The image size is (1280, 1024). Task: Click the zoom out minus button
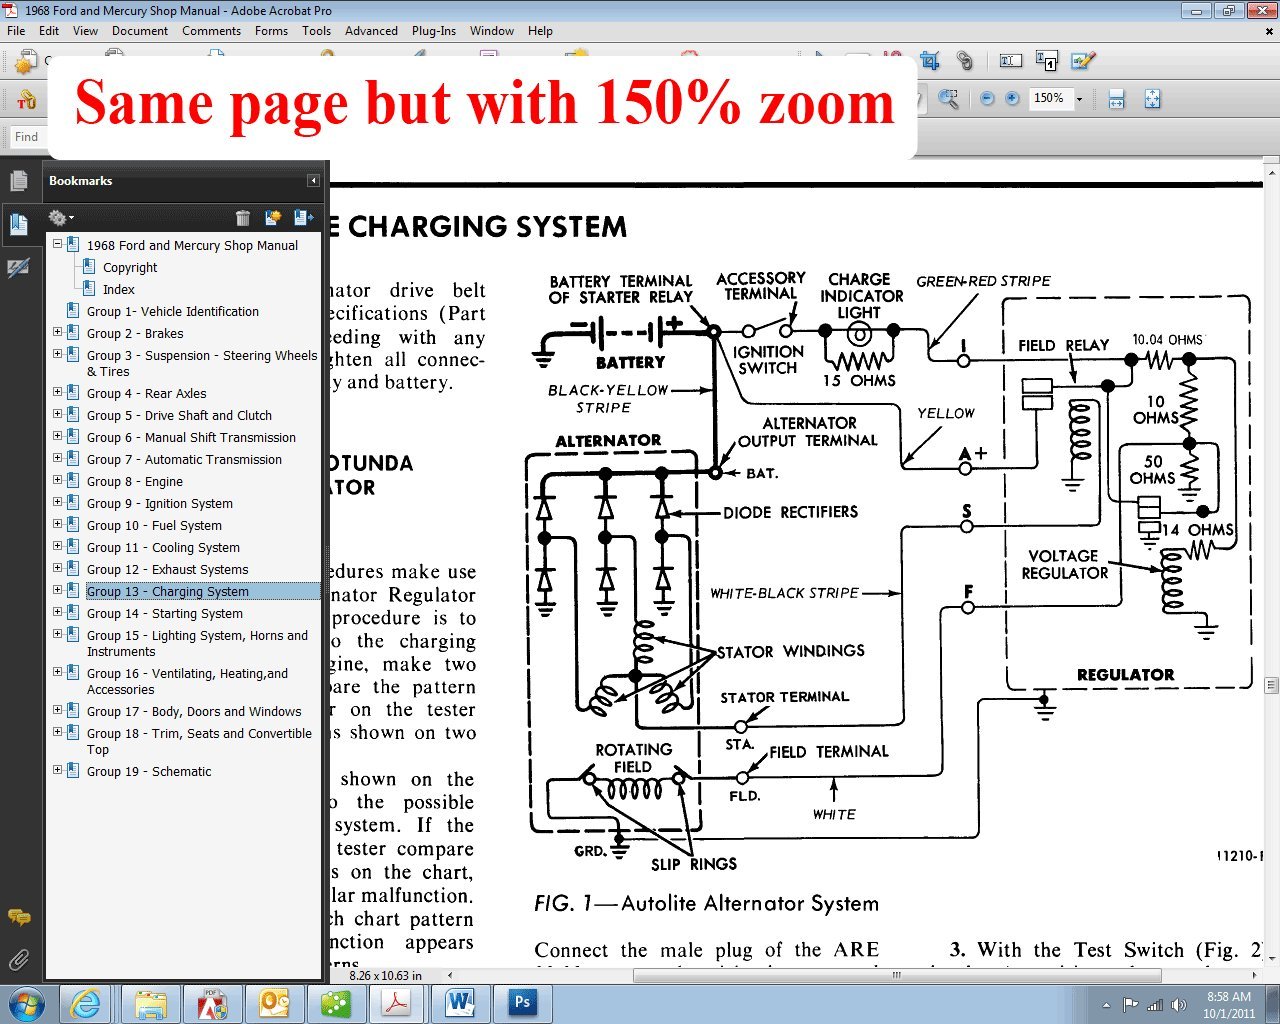pos(987,99)
